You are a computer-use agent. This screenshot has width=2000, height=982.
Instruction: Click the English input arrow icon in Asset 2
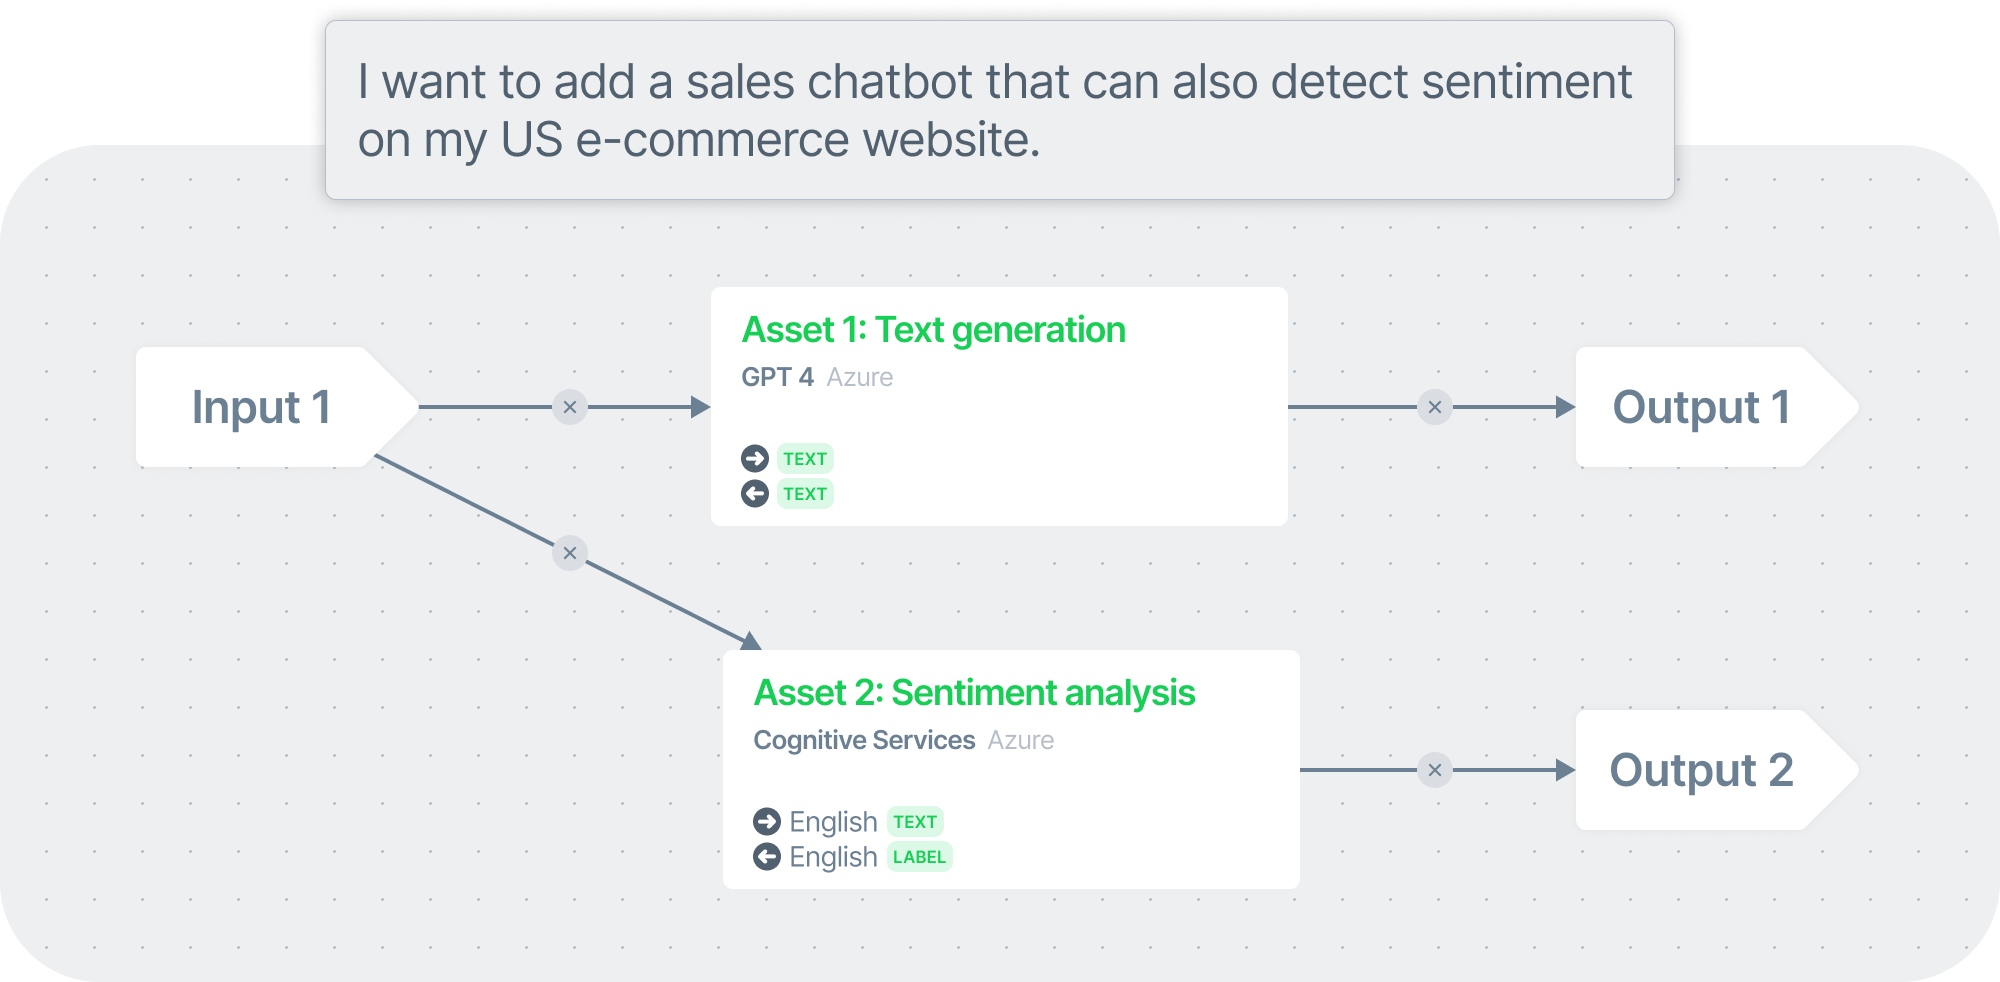pyautogui.click(x=767, y=821)
